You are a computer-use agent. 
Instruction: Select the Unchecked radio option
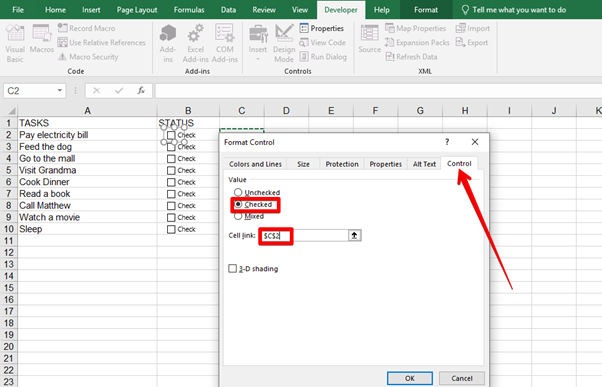coord(257,192)
